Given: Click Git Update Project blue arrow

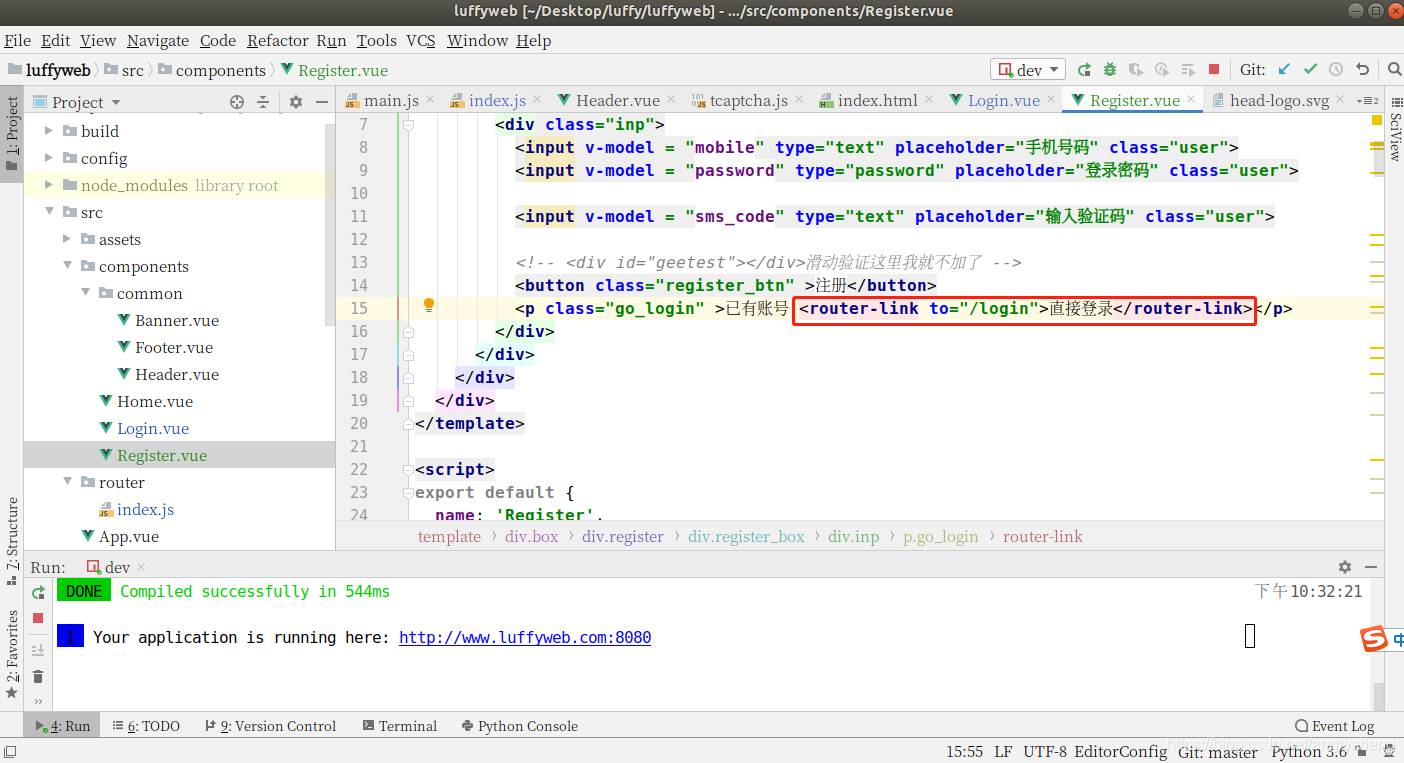Looking at the screenshot, I should [x=1284, y=70].
